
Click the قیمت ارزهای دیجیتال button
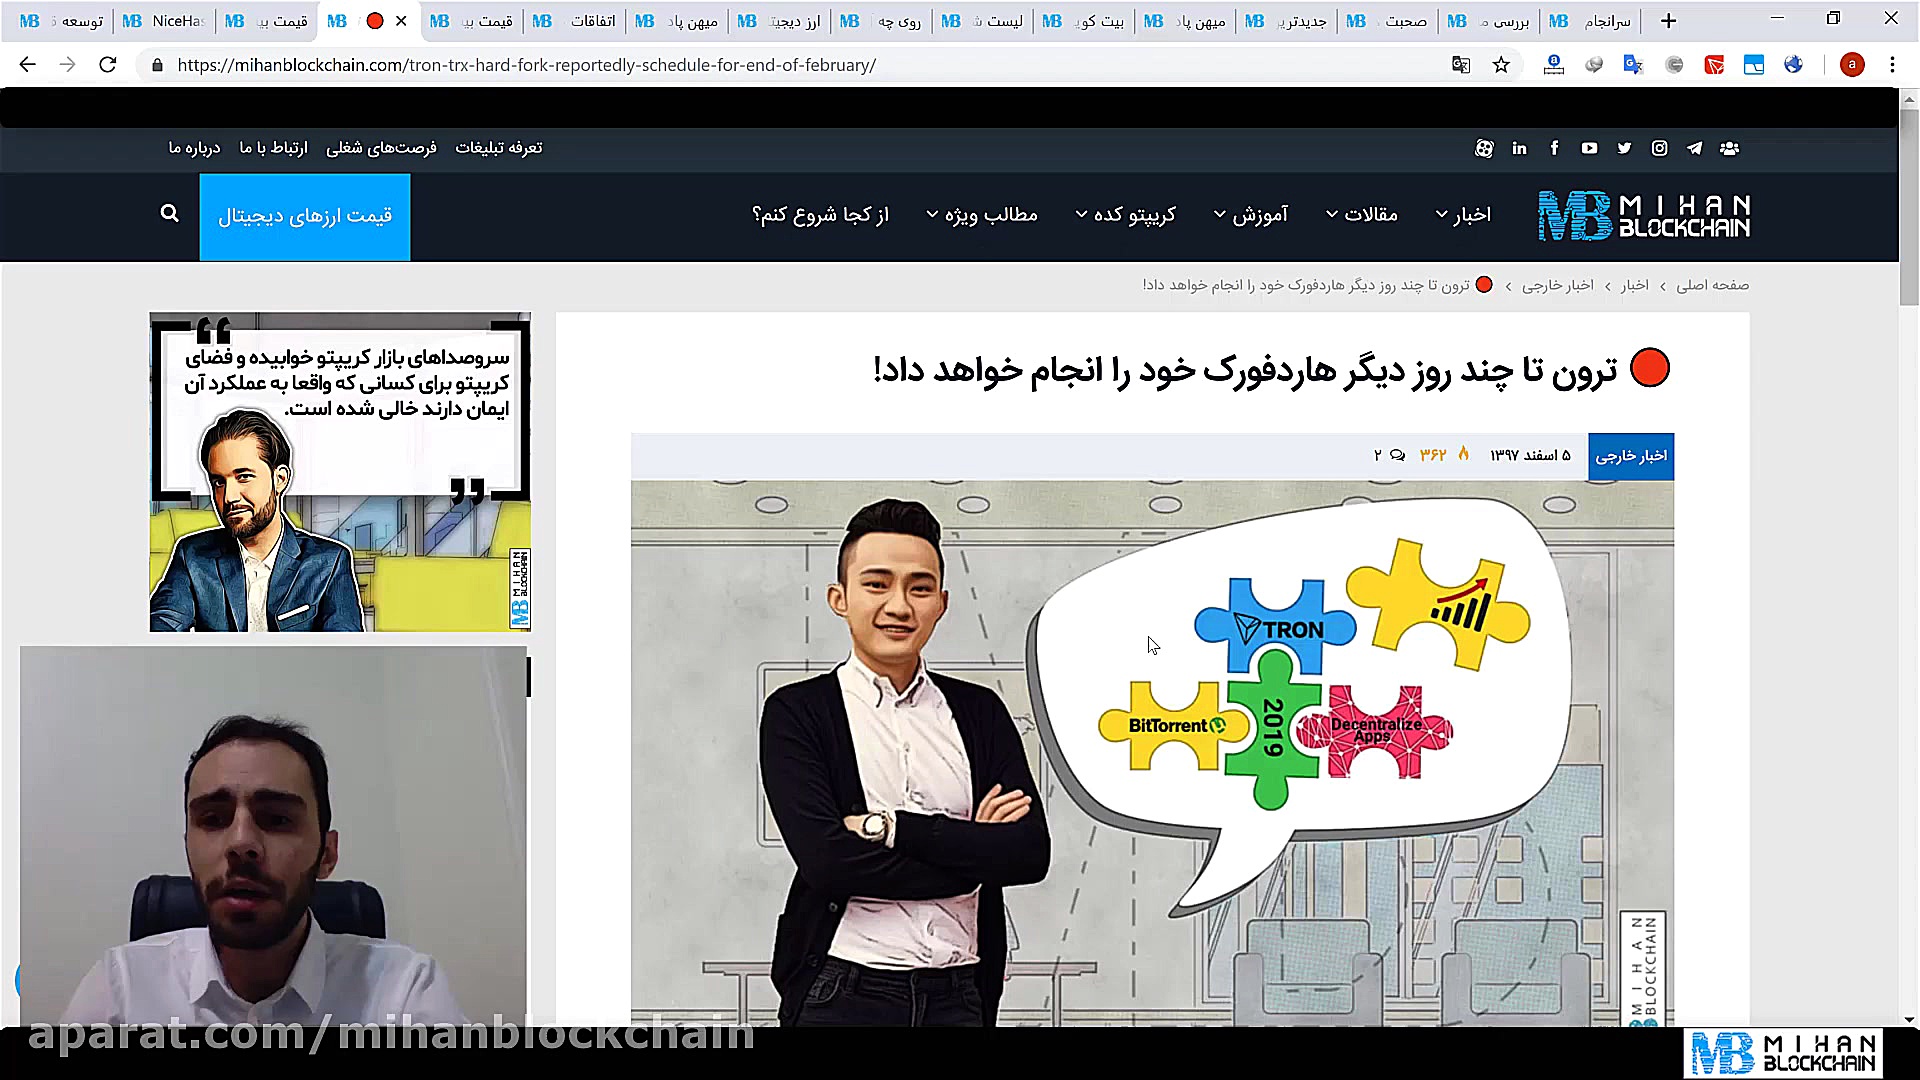305,217
